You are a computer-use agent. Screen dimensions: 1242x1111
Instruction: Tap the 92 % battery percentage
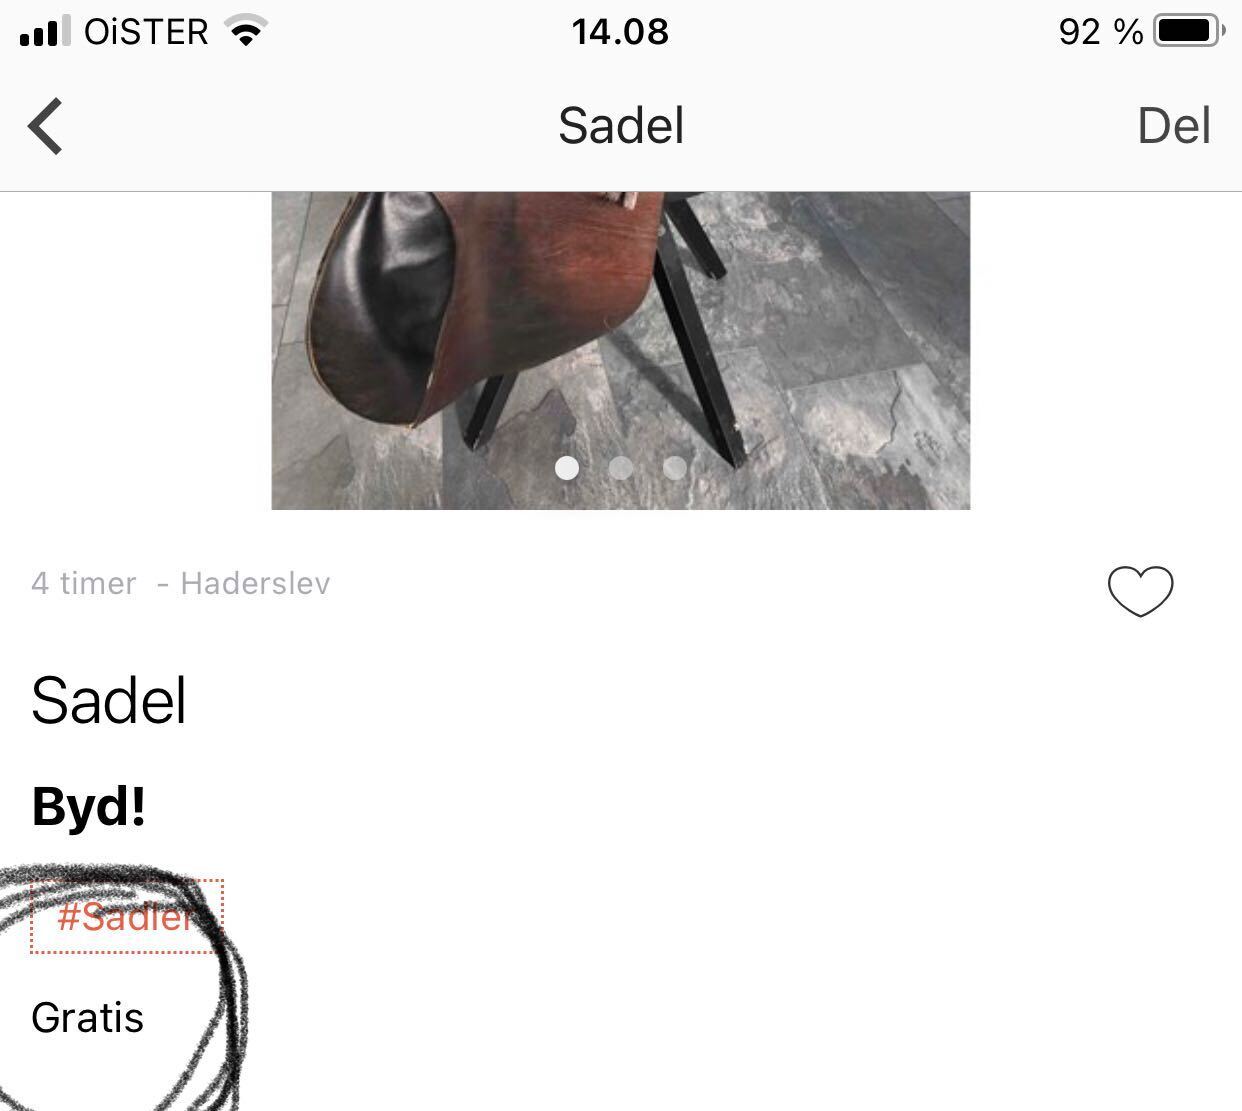1101,32
